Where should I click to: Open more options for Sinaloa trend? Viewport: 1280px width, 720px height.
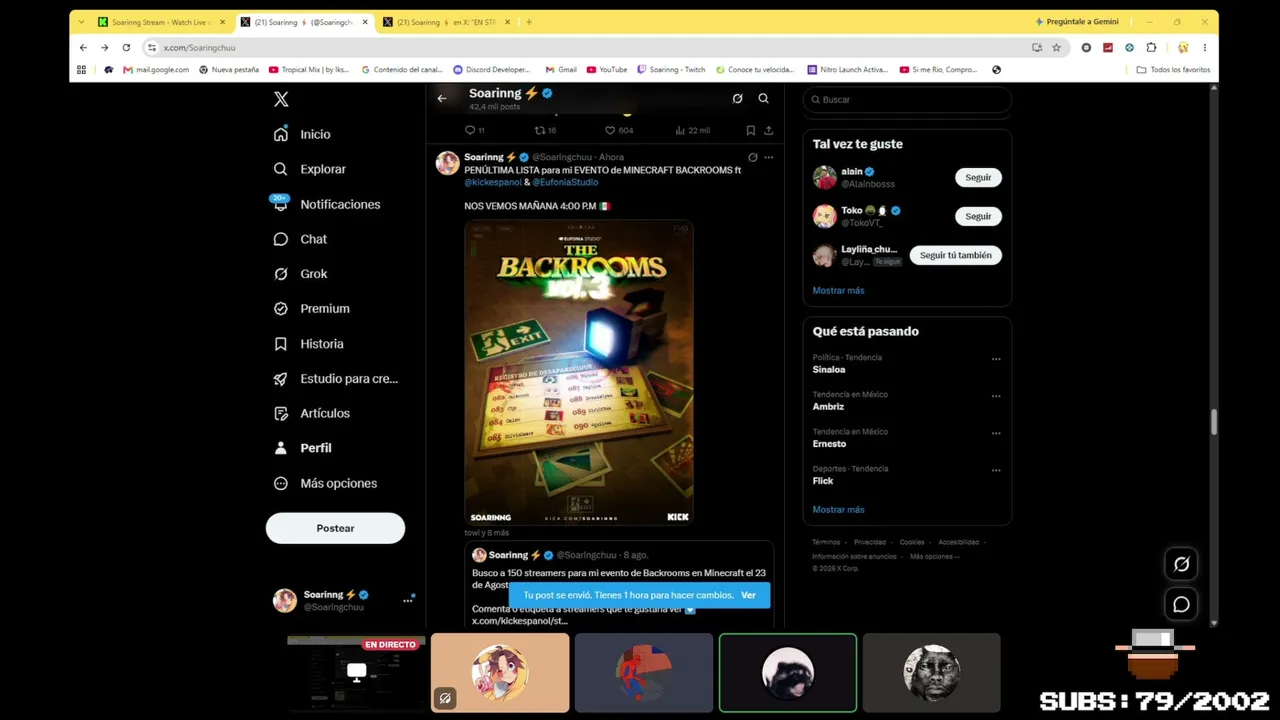996,359
